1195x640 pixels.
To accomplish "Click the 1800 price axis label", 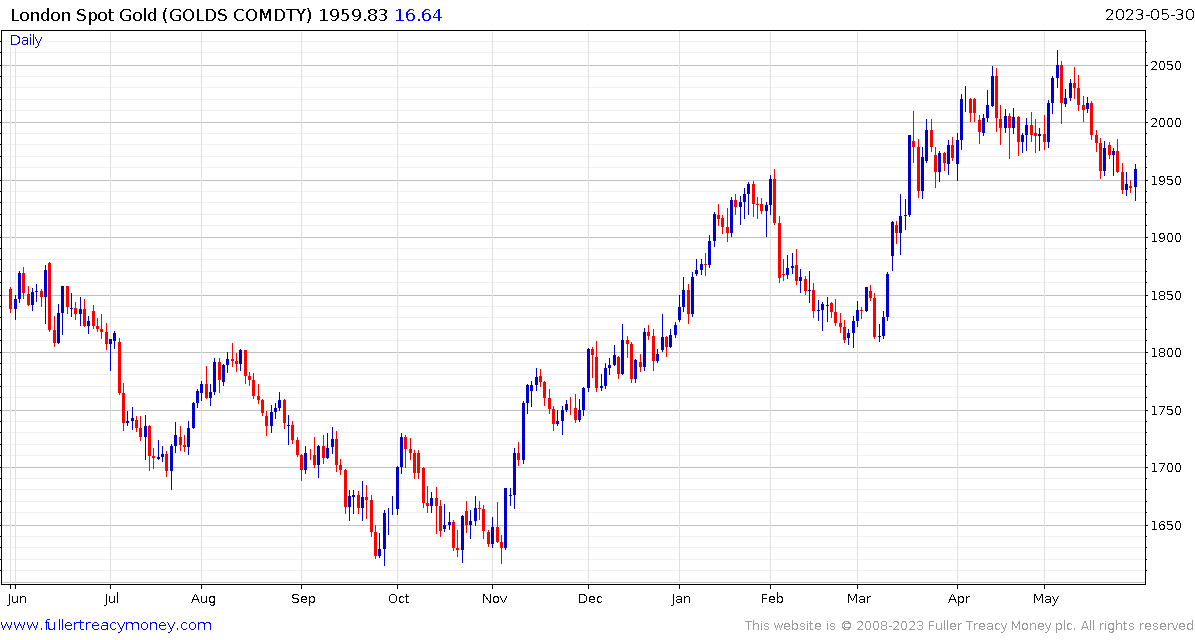I will click(x=1167, y=353).
